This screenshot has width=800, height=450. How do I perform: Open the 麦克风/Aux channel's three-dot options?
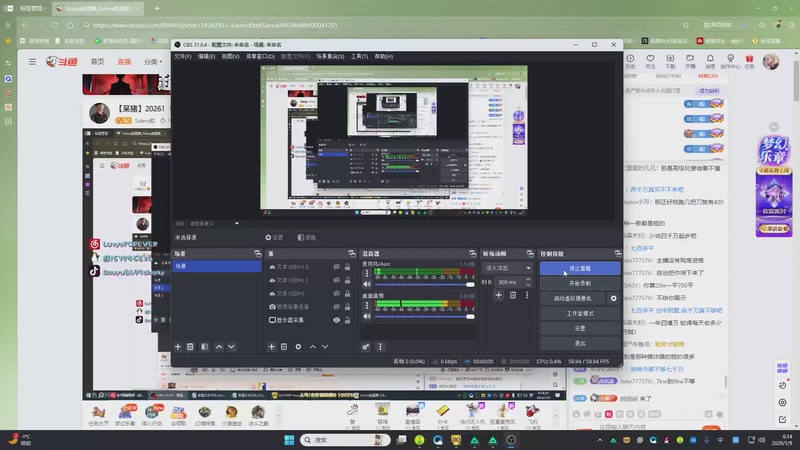pos(367,273)
